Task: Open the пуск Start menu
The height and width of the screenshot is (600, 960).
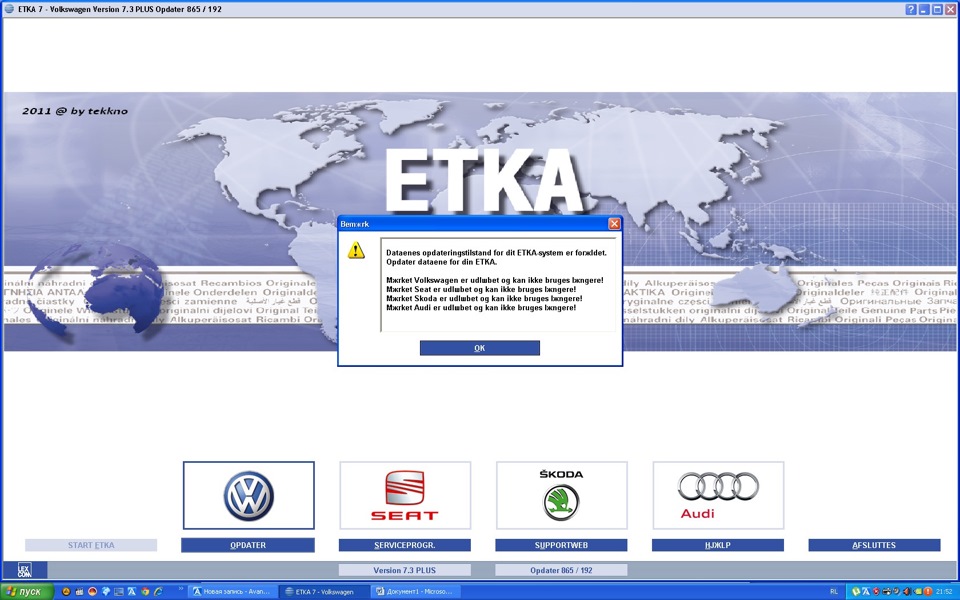Action: coord(25,591)
